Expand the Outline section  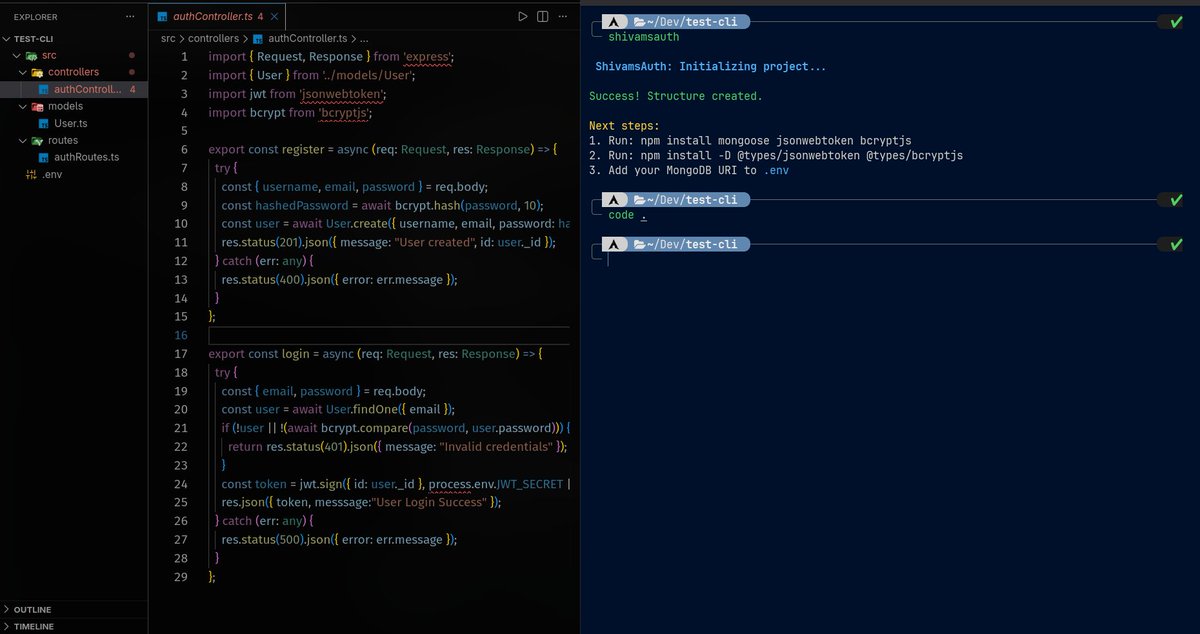(30, 609)
